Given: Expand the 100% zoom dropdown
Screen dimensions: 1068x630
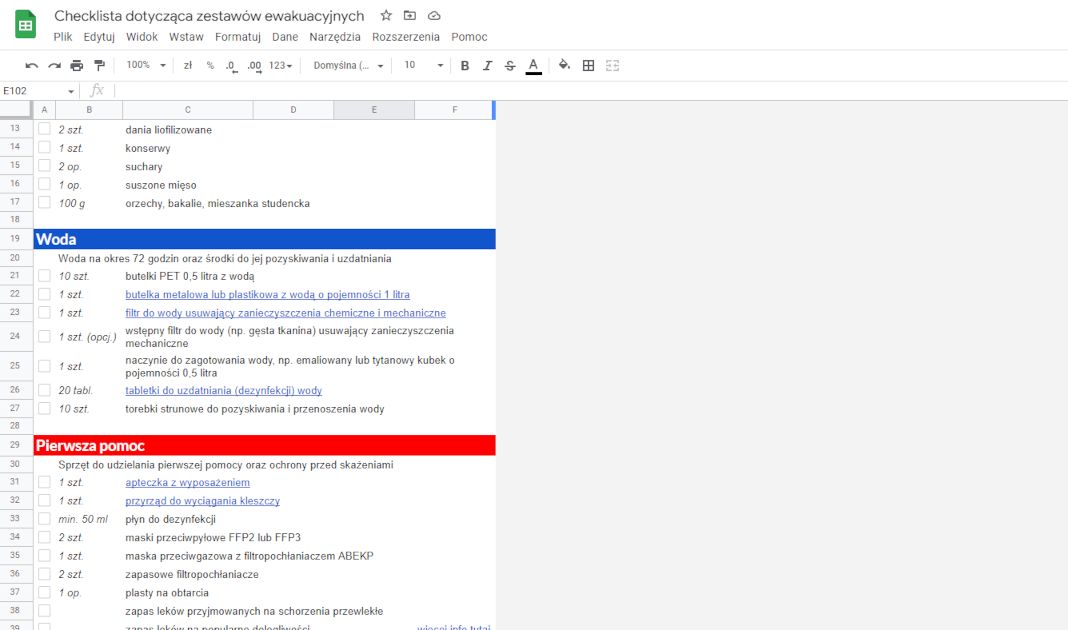Looking at the screenshot, I should pyautogui.click(x=146, y=66).
